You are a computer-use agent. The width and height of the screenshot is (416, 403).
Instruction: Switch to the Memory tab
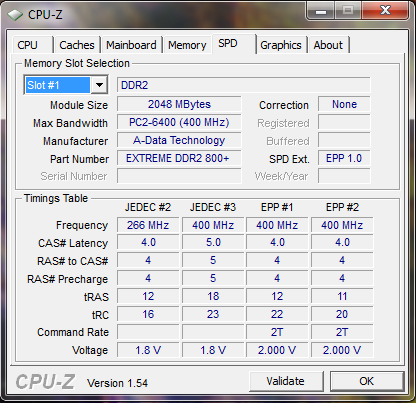tap(187, 45)
